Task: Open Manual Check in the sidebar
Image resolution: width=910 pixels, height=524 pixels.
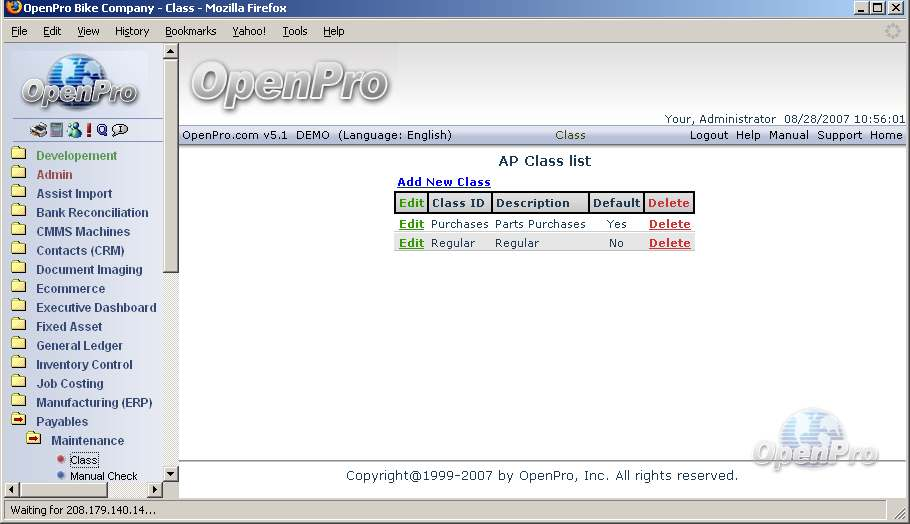Action: pos(103,476)
